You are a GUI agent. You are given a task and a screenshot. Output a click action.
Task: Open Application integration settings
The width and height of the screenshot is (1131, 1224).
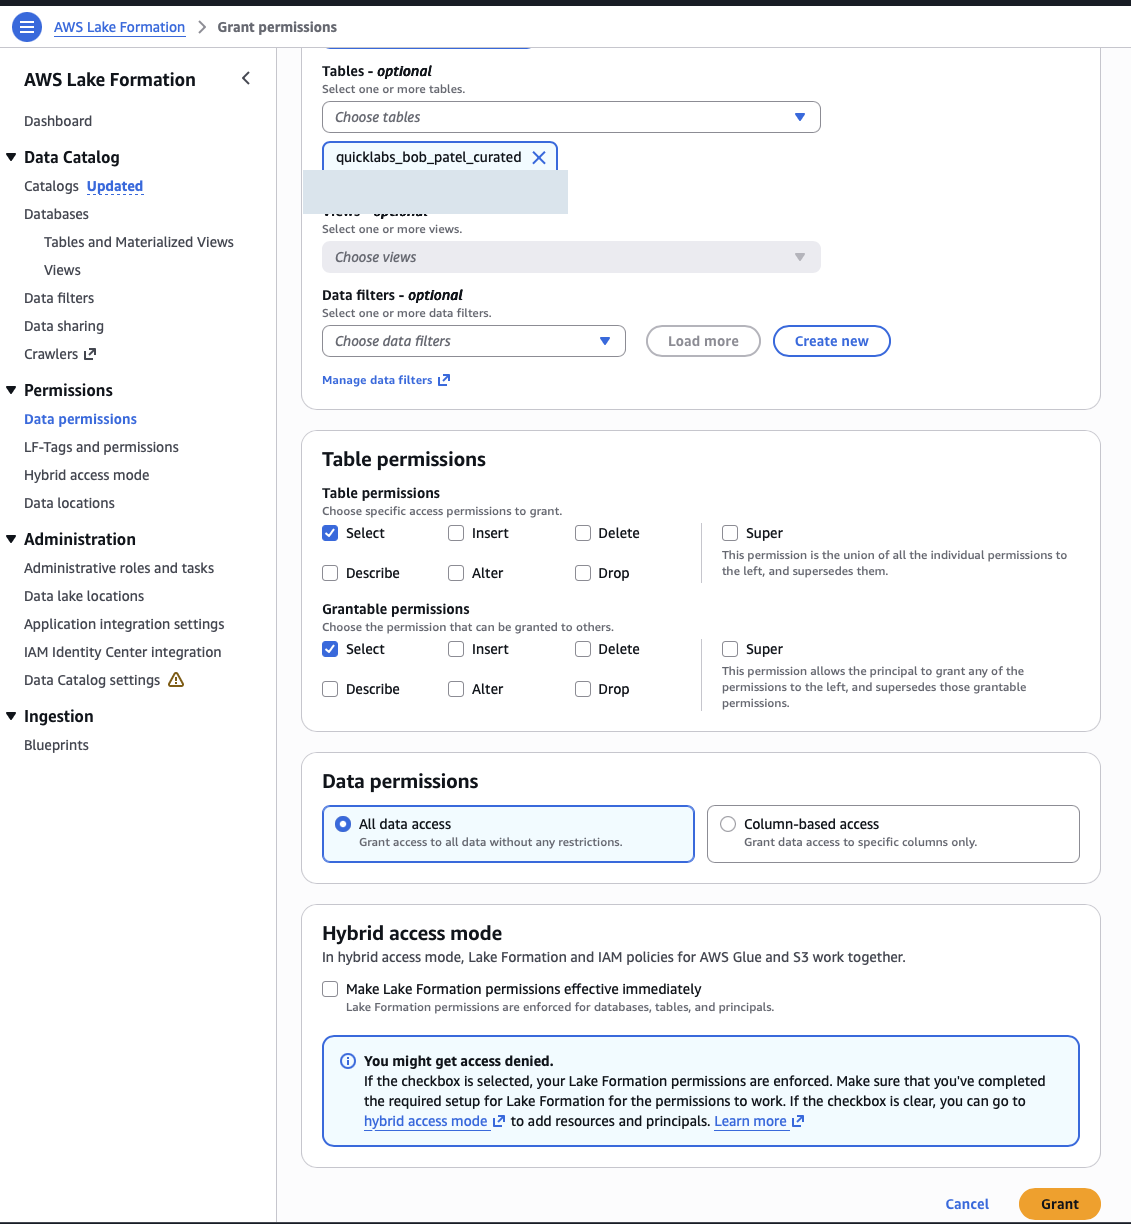(124, 624)
